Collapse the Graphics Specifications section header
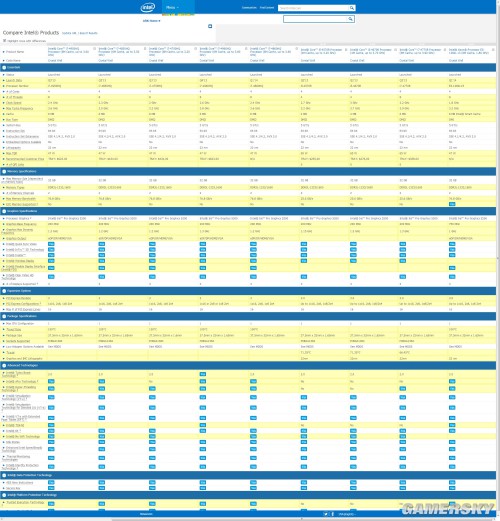Screen dimensions: 500x521 pos(248,211)
